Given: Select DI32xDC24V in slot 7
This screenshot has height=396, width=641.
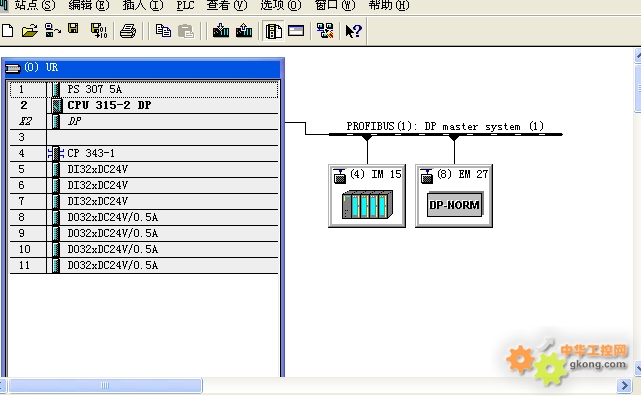Looking at the screenshot, I should (x=144, y=201).
